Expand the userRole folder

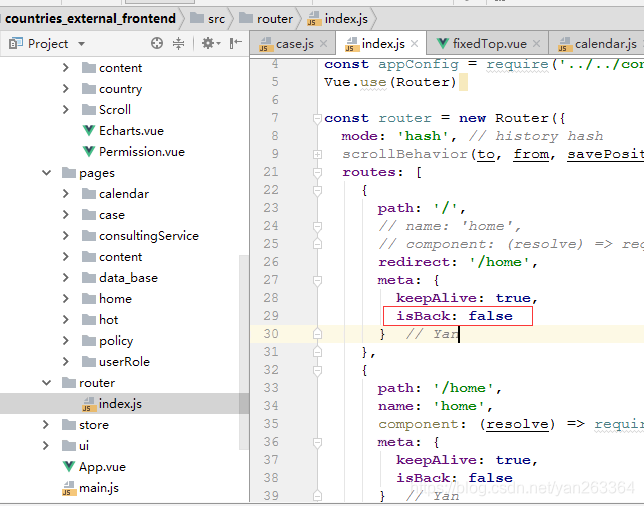(x=66, y=361)
